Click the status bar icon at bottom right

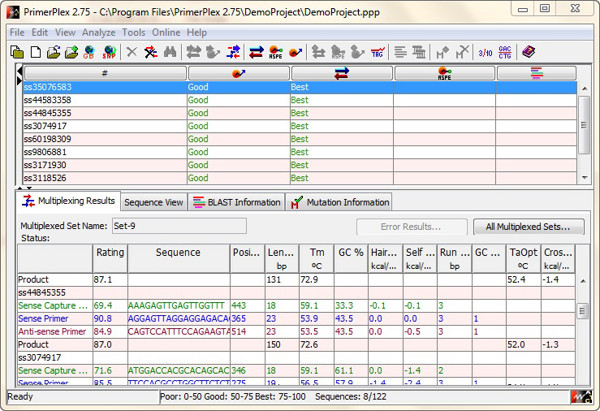click(582, 397)
